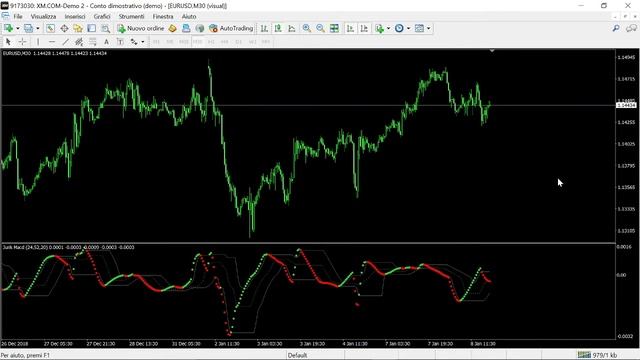Open the search magnifier at top right
This screenshot has height=360, width=640.
tap(616, 28)
